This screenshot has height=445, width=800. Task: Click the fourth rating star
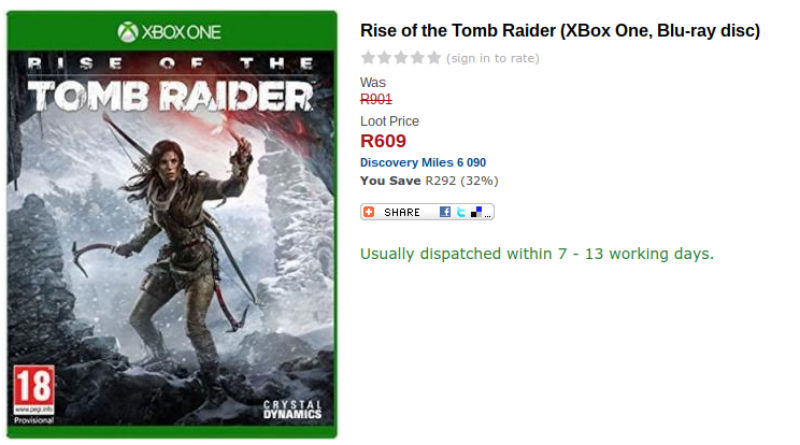click(x=417, y=58)
